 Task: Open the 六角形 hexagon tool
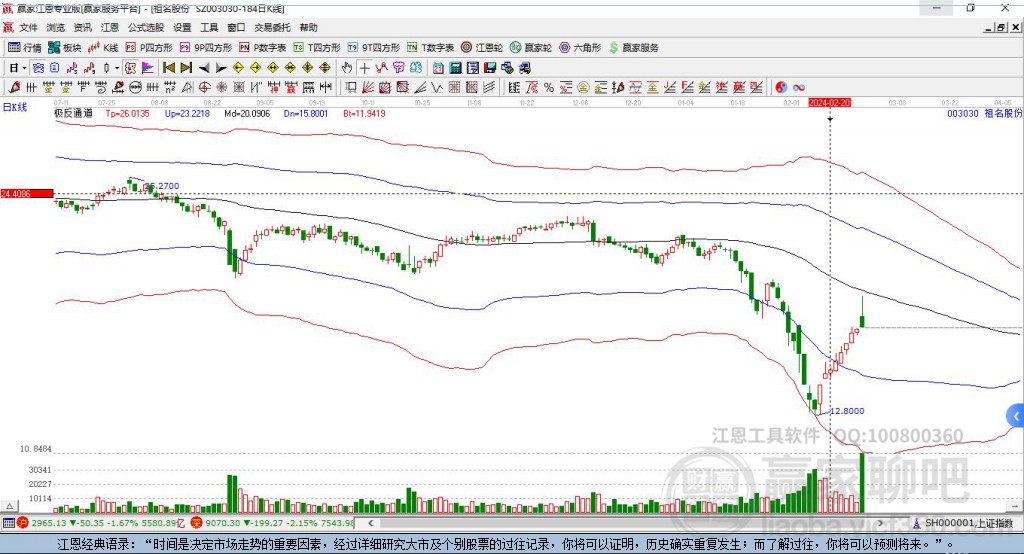coord(580,48)
